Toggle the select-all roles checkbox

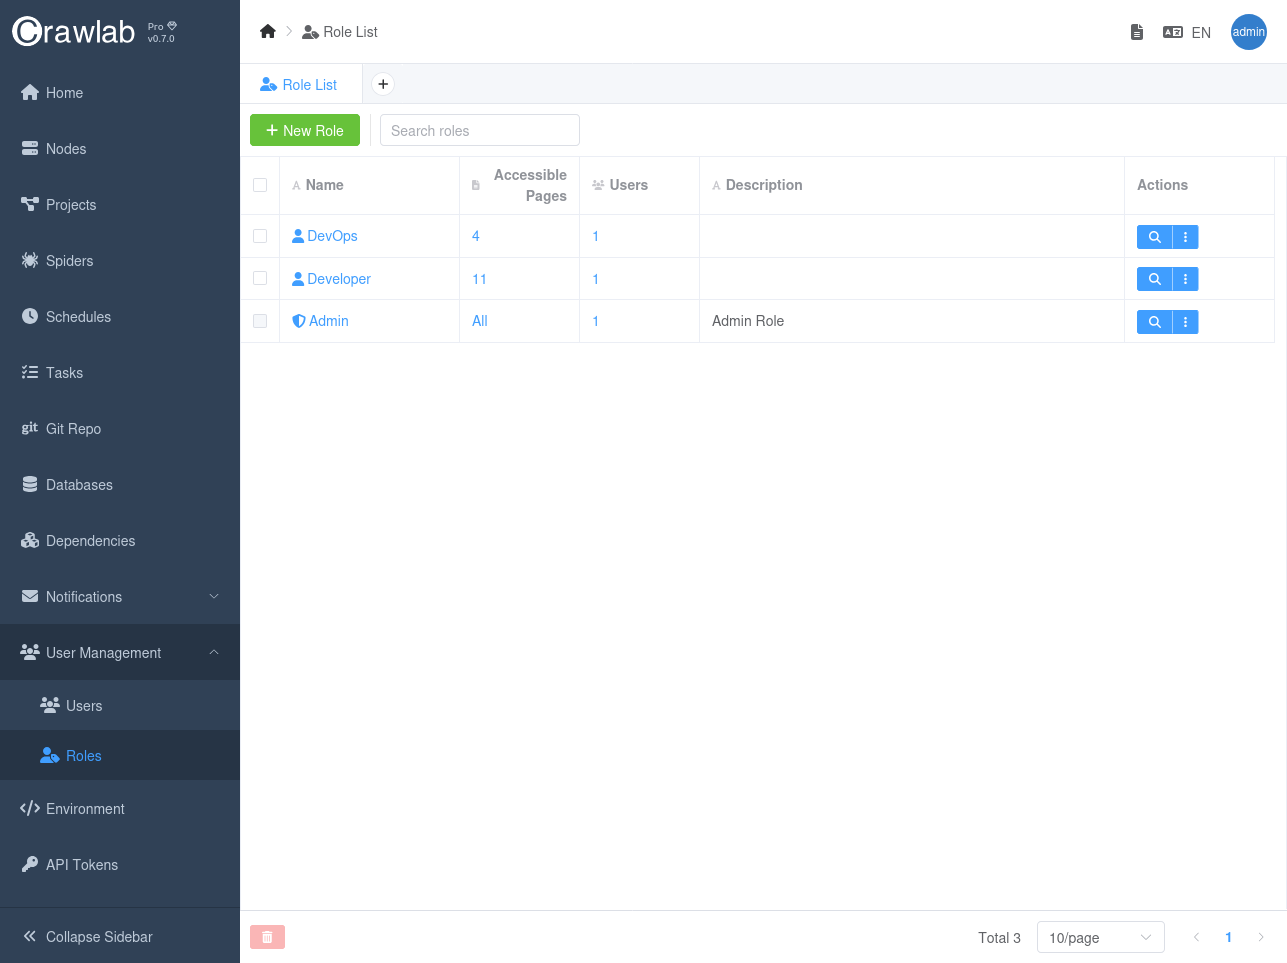click(x=260, y=185)
